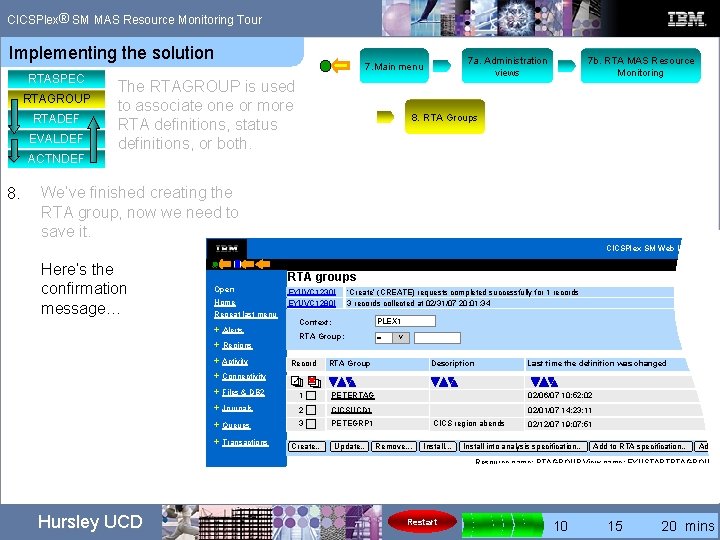
Task: Open the second RTA group link
Action: tap(351, 410)
